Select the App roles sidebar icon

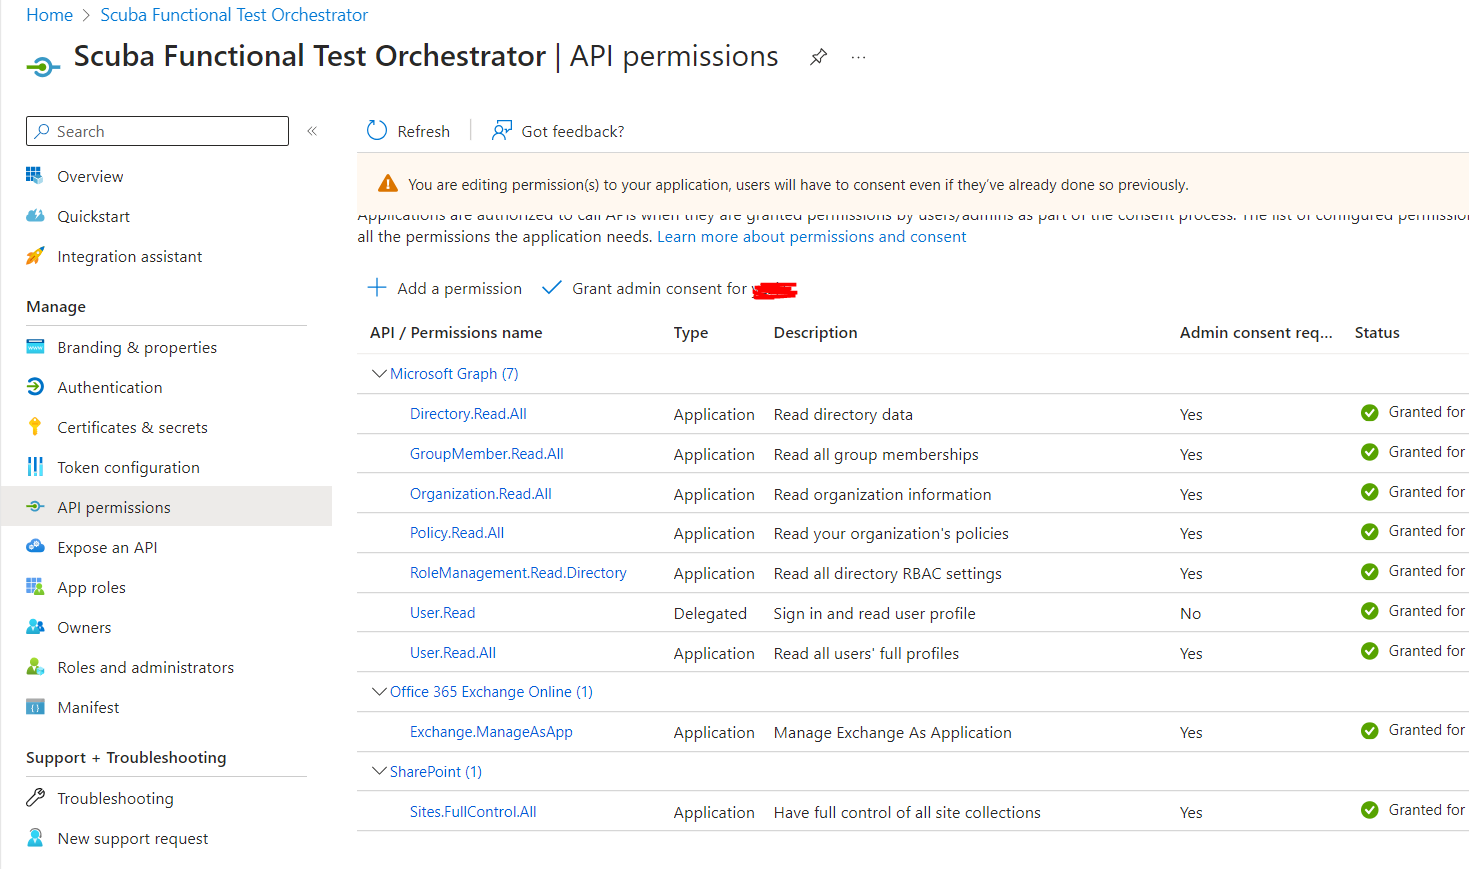36,587
